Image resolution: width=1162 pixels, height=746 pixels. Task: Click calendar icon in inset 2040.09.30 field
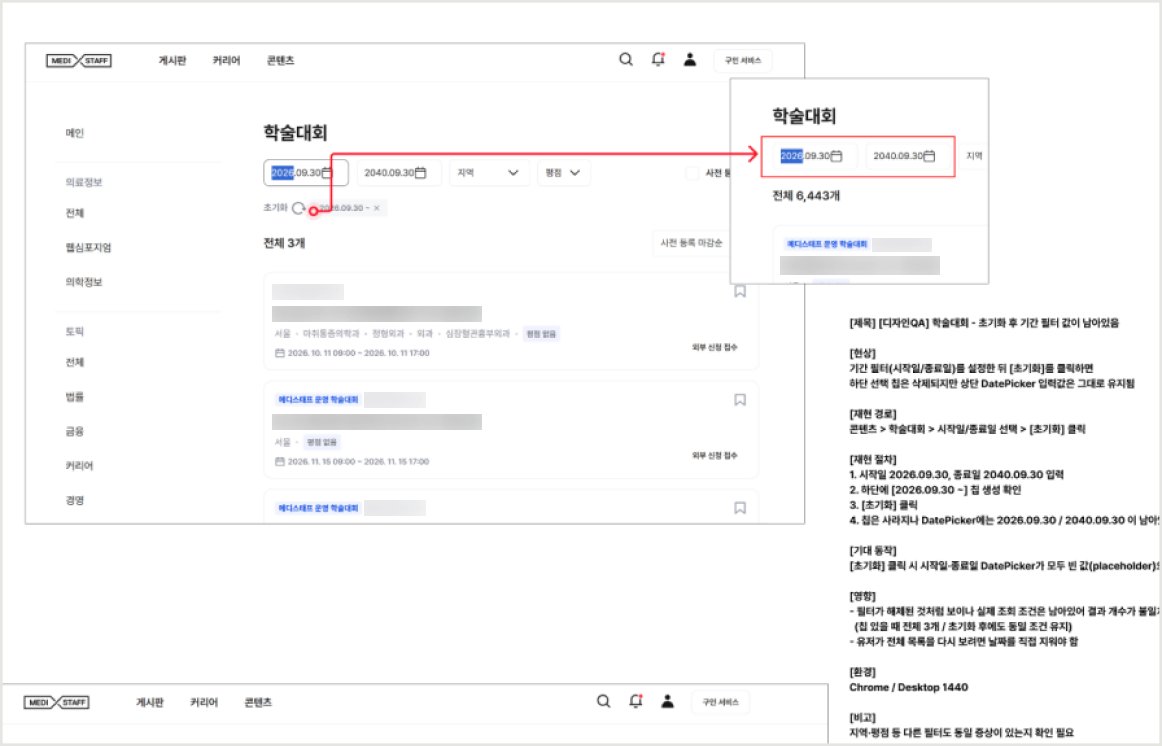click(x=929, y=156)
